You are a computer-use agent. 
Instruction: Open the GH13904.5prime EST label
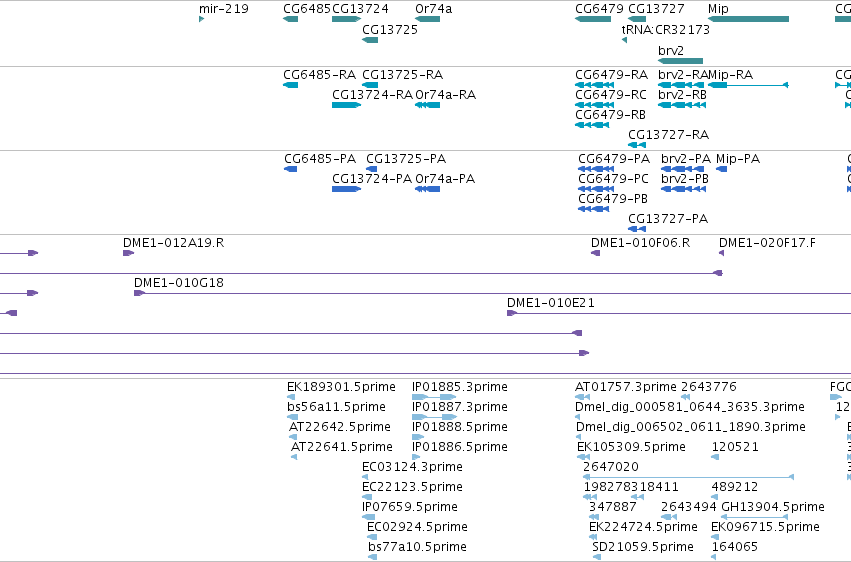click(773, 507)
